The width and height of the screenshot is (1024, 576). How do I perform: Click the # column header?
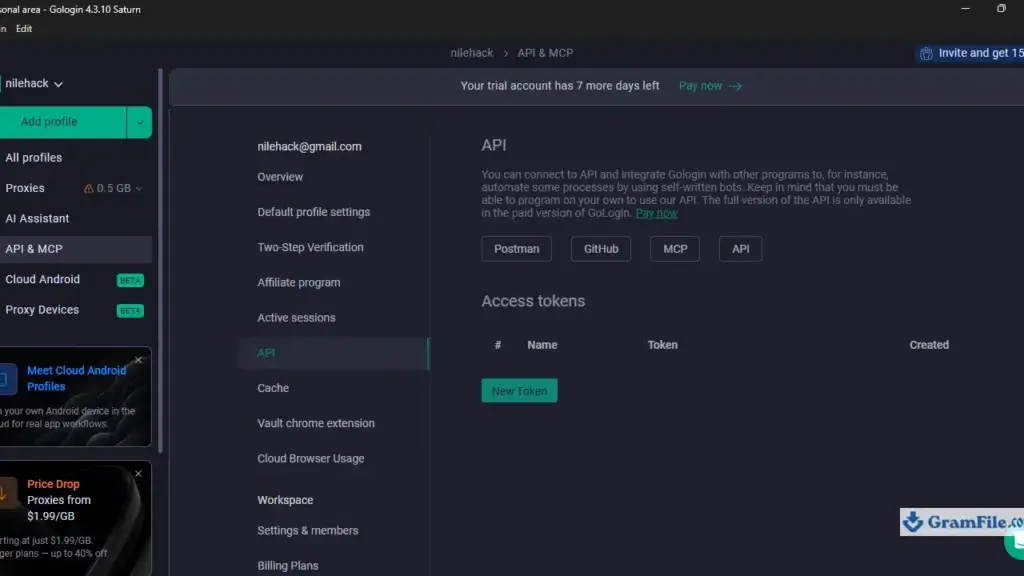[x=498, y=345]
